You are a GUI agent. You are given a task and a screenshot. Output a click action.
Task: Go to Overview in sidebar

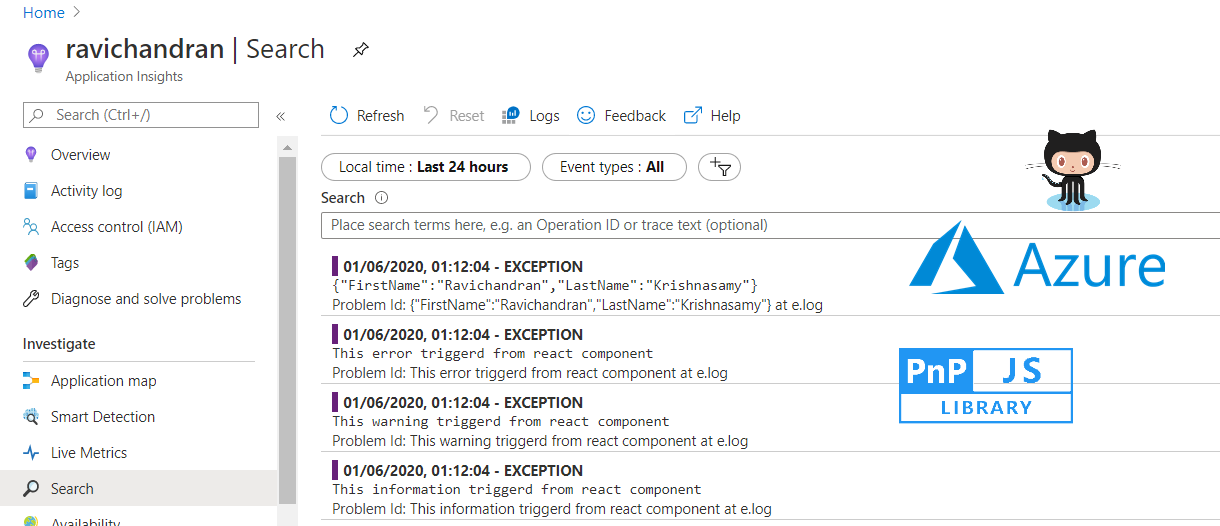pyautogui.click(x=80, y=155)
